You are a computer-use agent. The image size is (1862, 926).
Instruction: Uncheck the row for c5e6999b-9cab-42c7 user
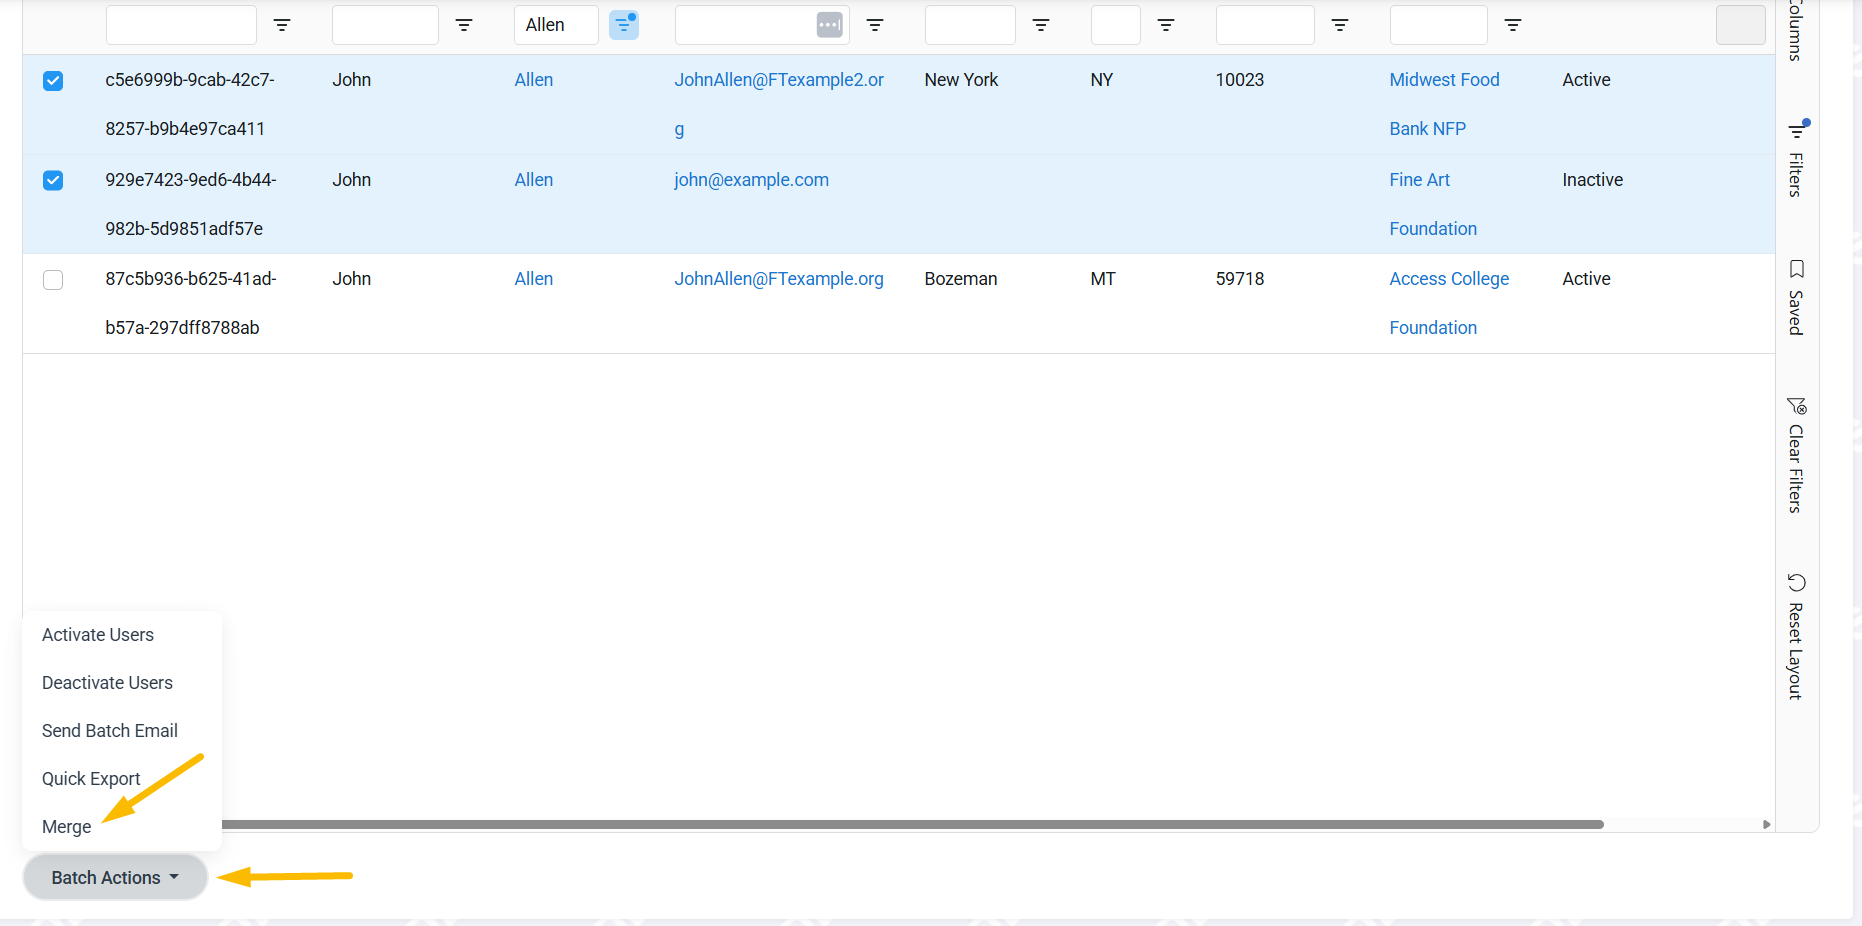(x=53, y=81)
